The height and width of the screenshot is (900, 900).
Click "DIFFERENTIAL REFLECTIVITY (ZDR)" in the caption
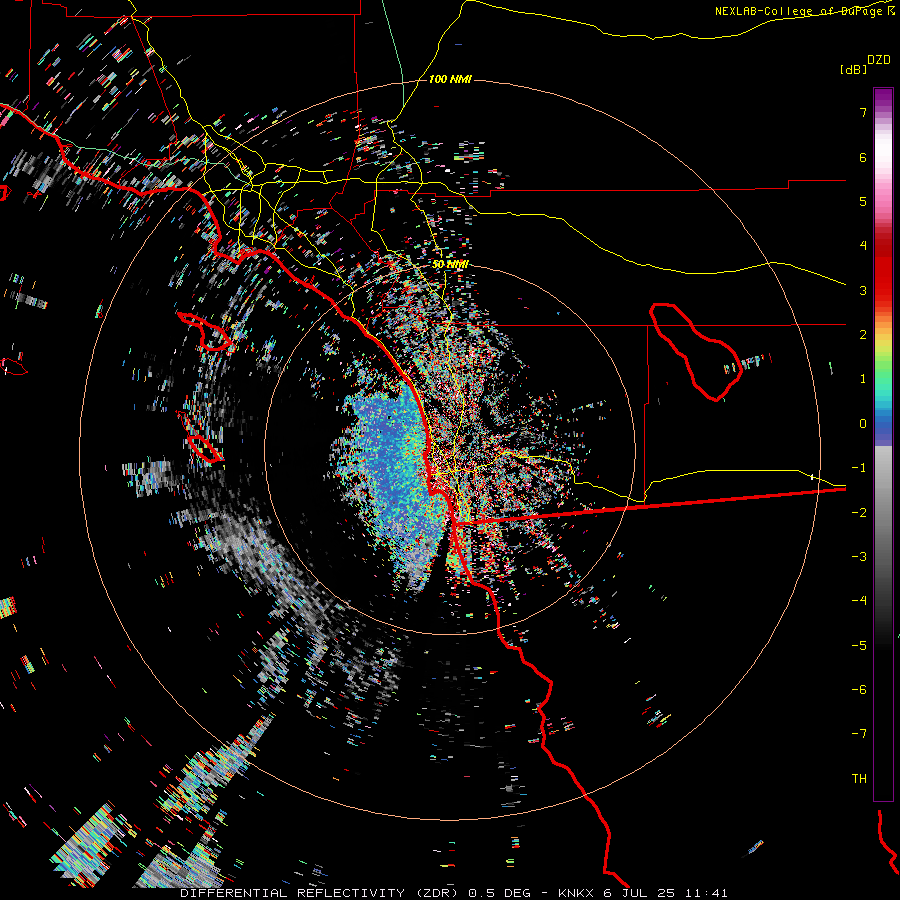[x=321, y=893]
